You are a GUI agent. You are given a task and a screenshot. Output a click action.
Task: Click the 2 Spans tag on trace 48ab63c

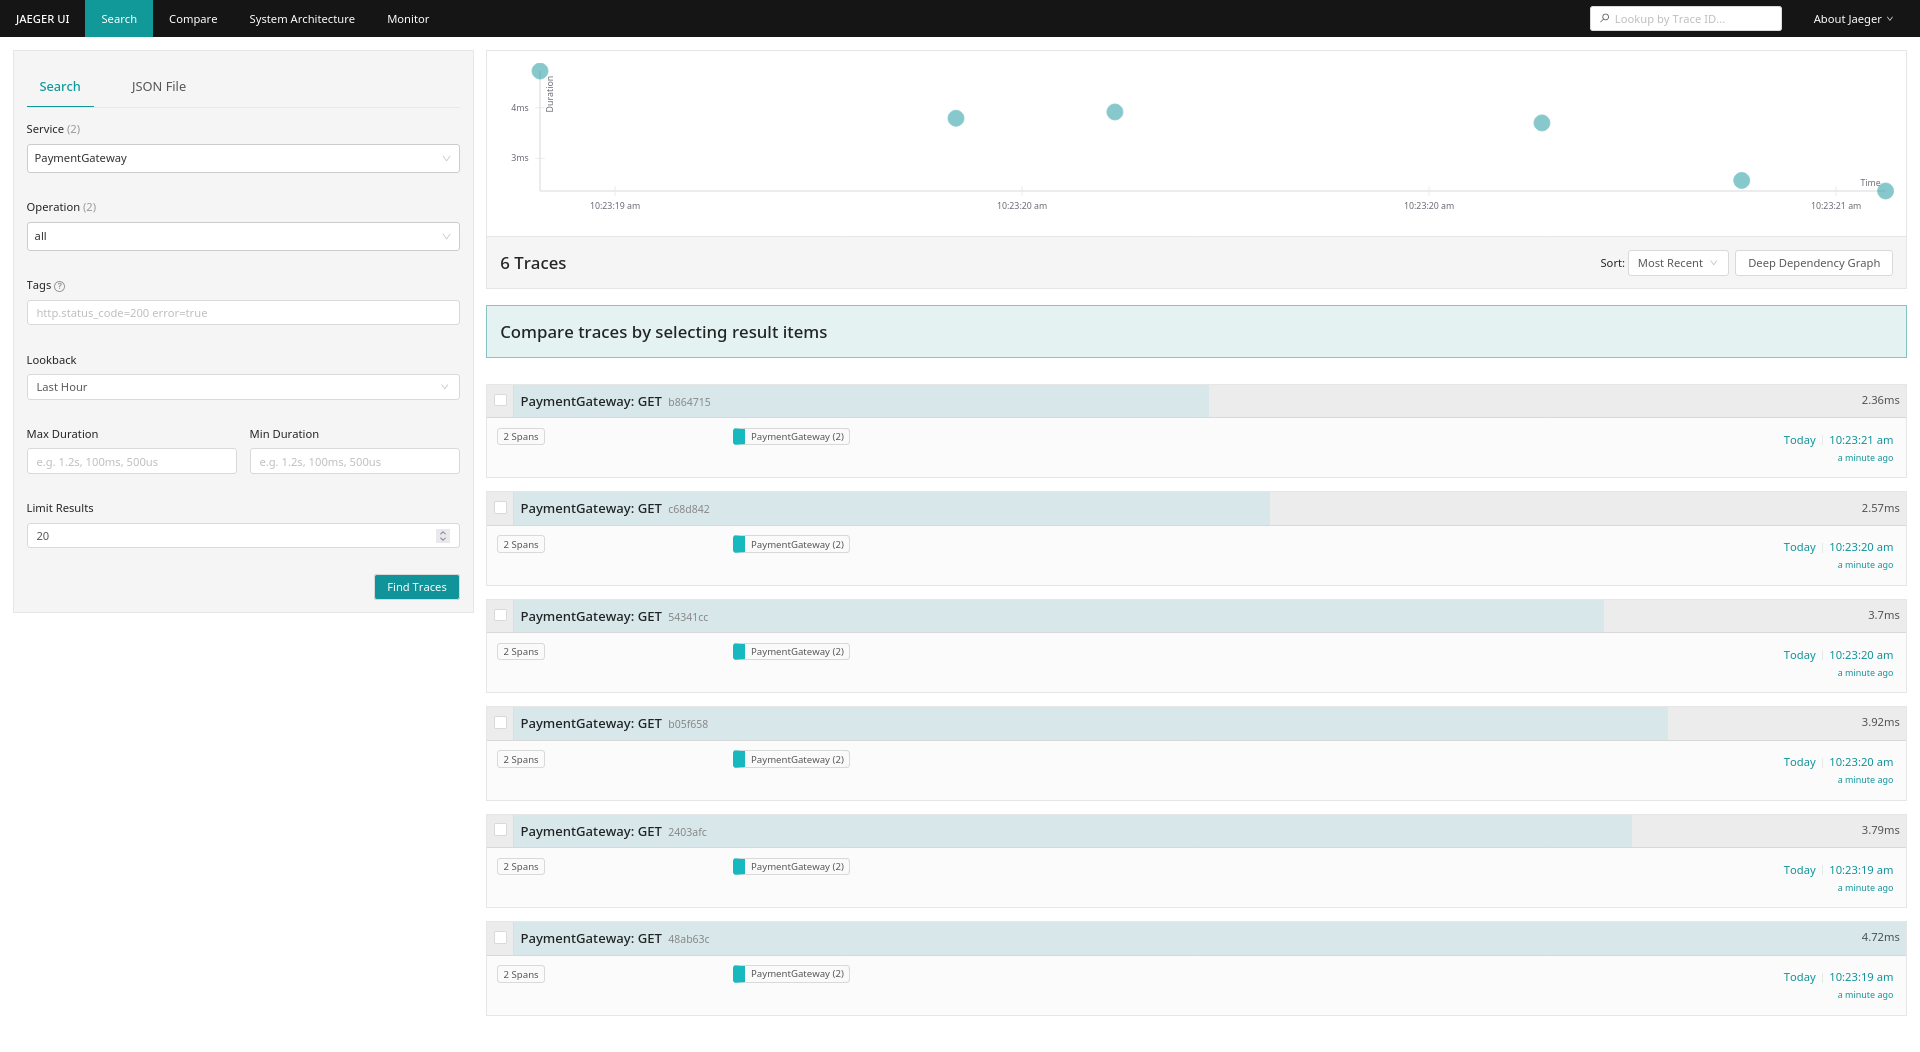click(x=521, y=975)
